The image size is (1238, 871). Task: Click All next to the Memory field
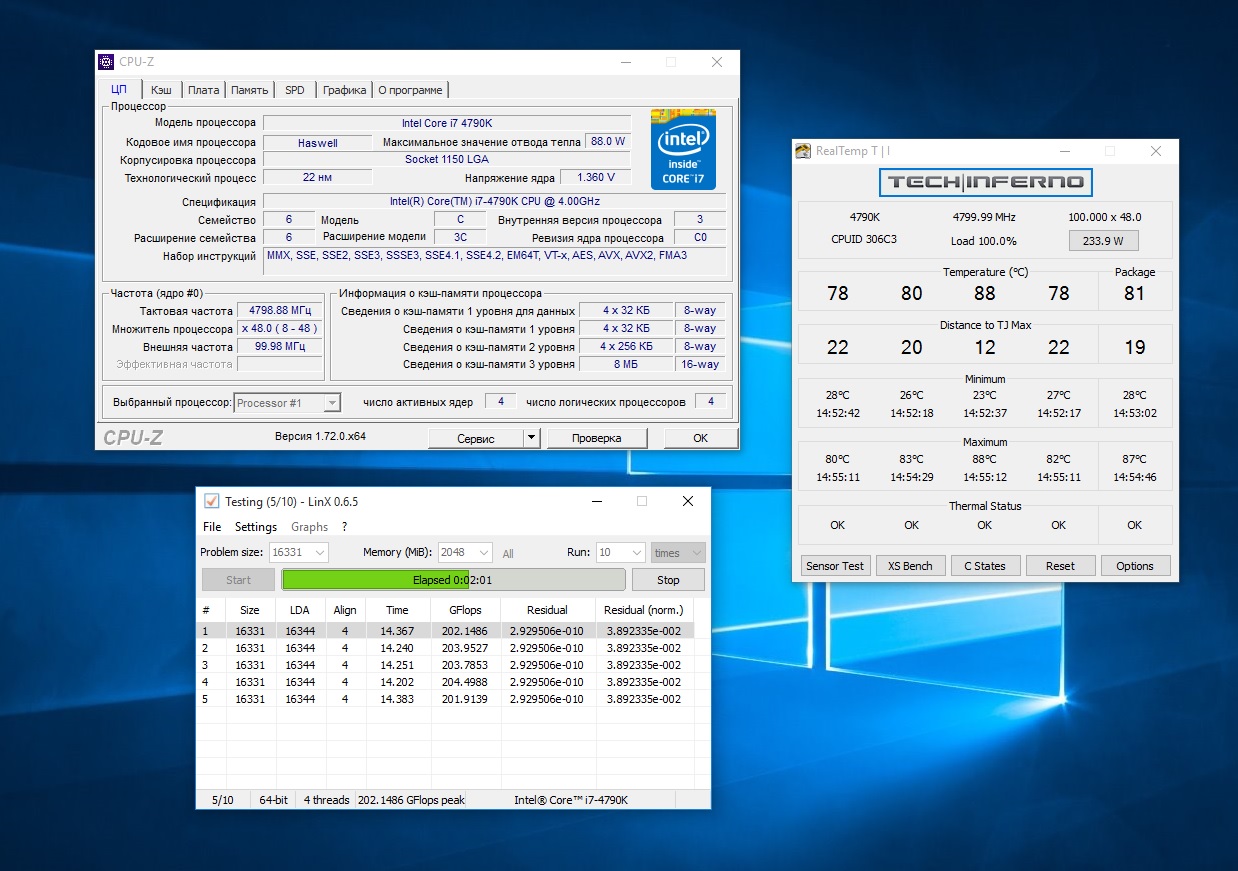(508, 553)
